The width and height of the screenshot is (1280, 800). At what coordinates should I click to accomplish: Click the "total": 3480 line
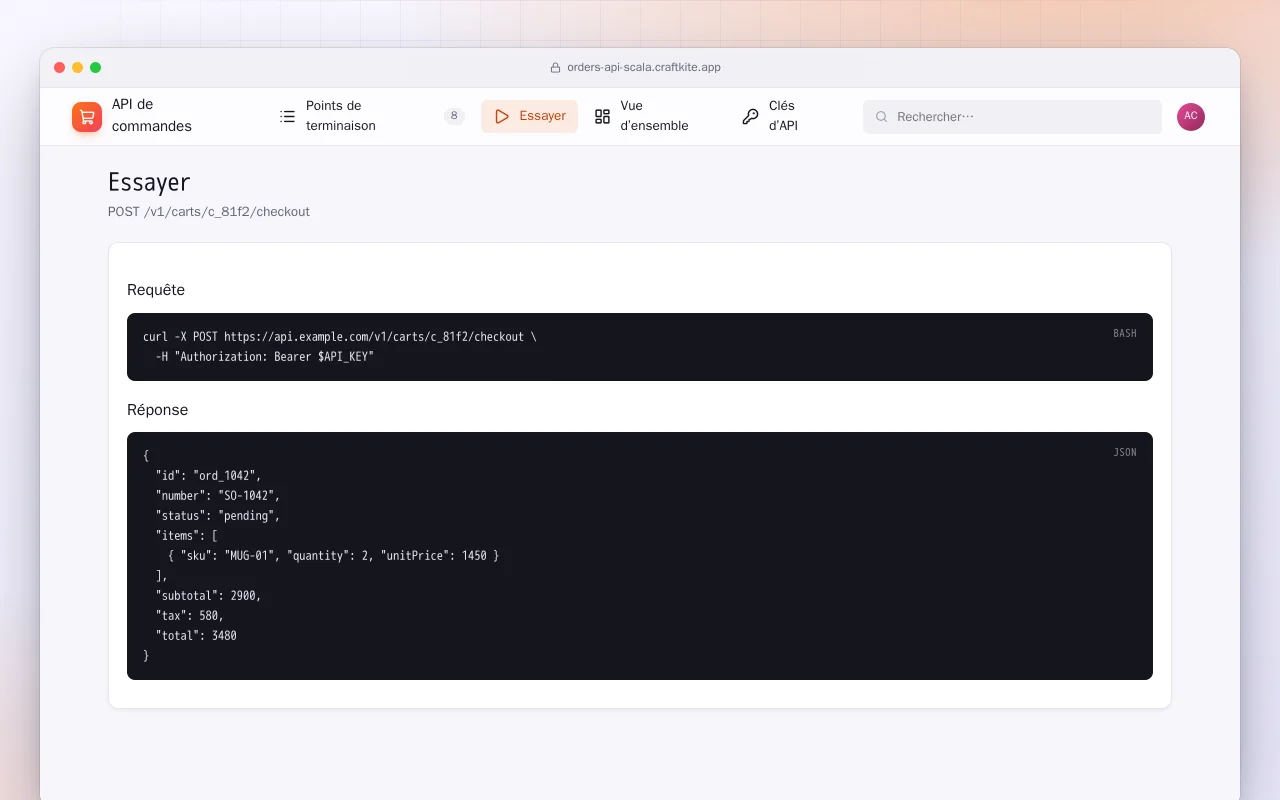tap(196, 636)
